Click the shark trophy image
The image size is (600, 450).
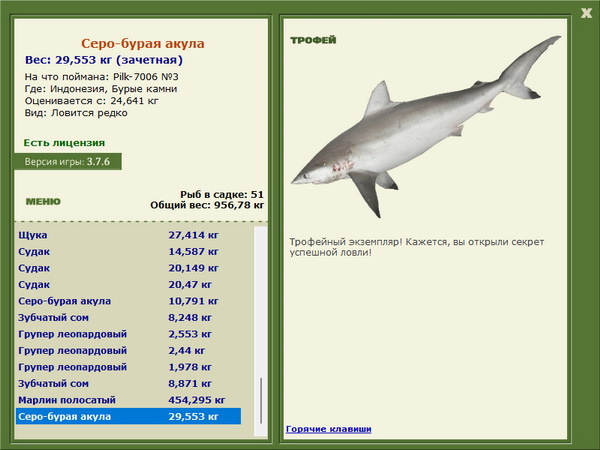pos(426,126)
